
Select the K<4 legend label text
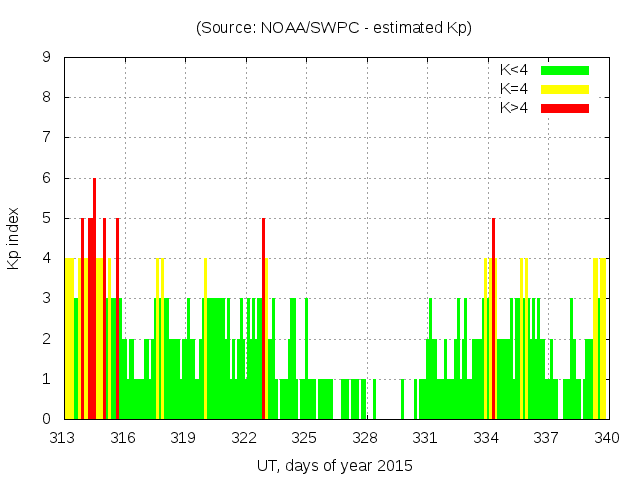(x=514, y=70)
